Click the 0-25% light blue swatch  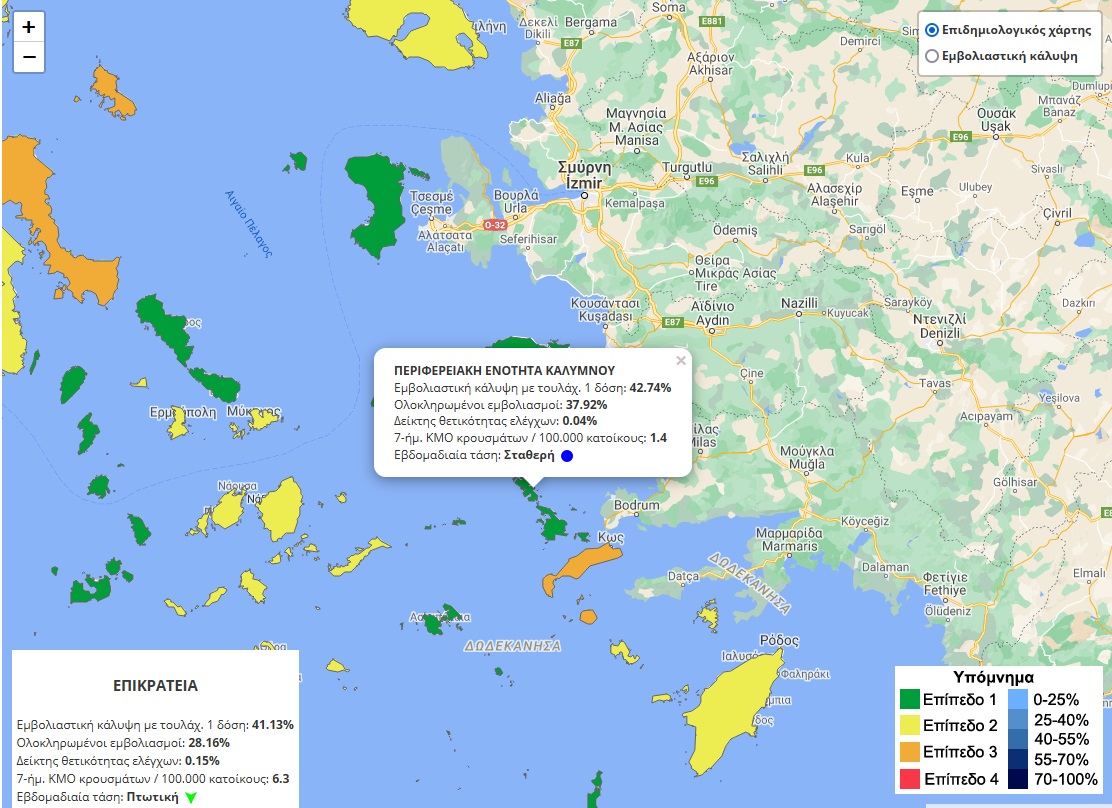tap(1018, 699)
